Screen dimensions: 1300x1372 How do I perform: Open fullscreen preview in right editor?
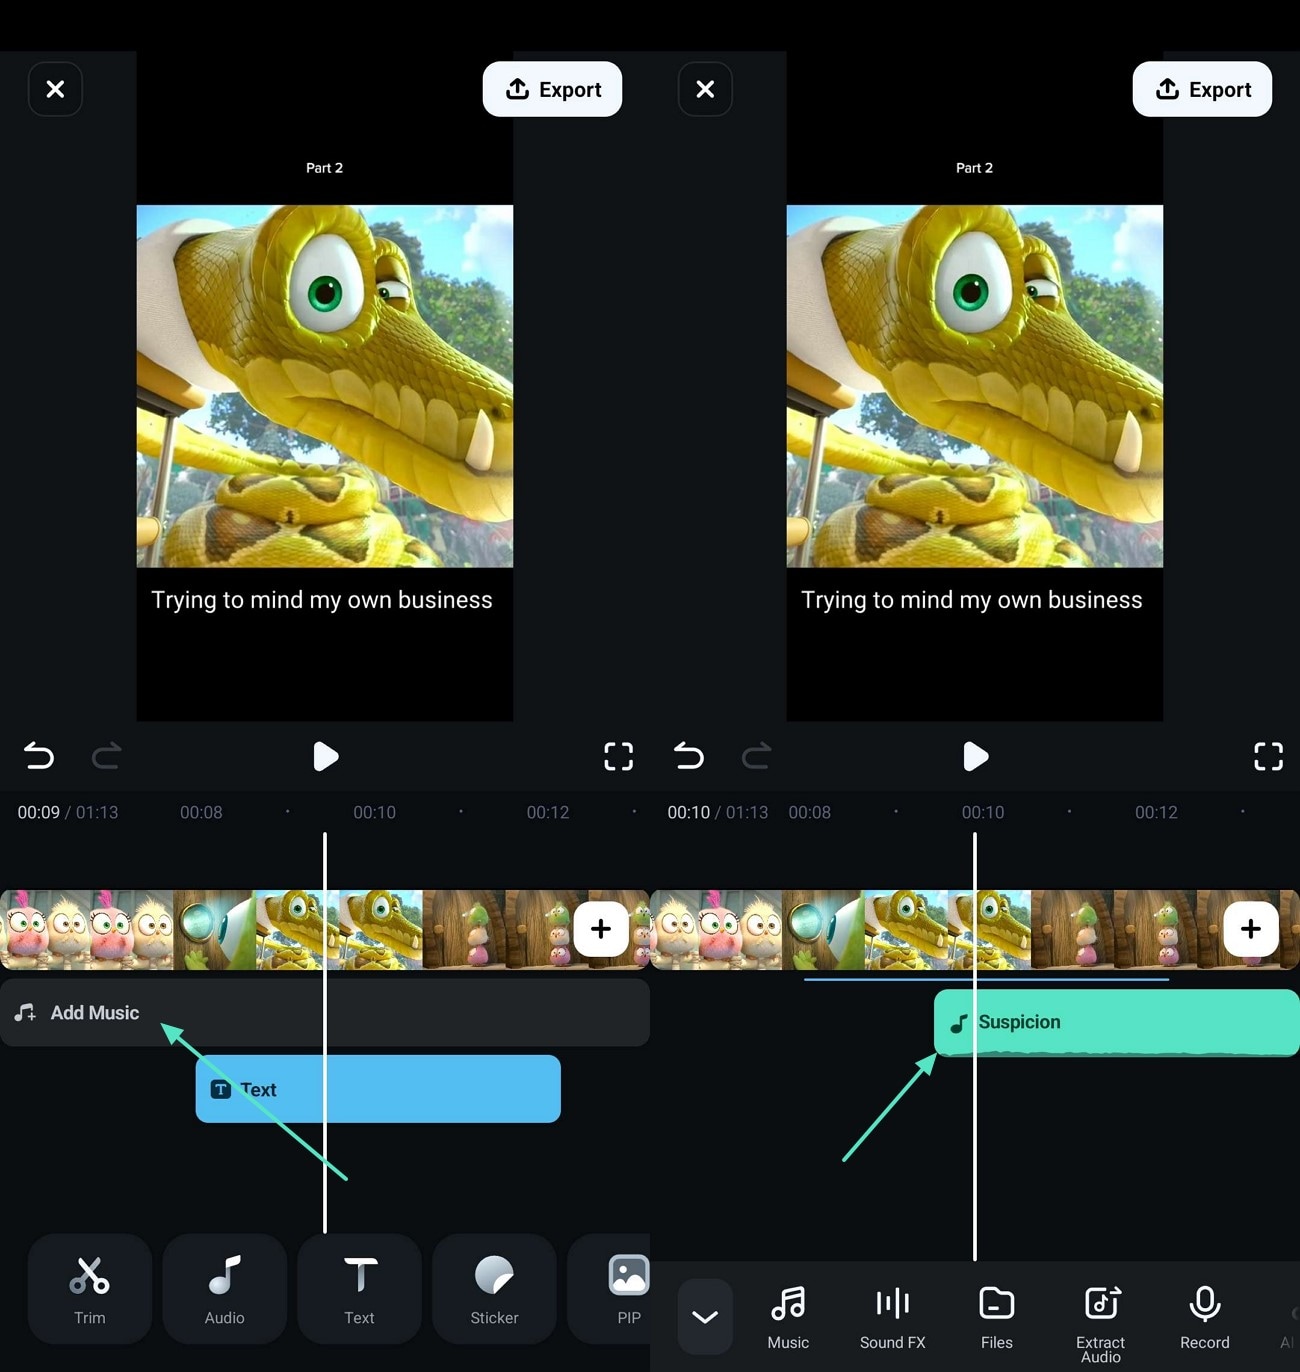[x=1269, y=756]
